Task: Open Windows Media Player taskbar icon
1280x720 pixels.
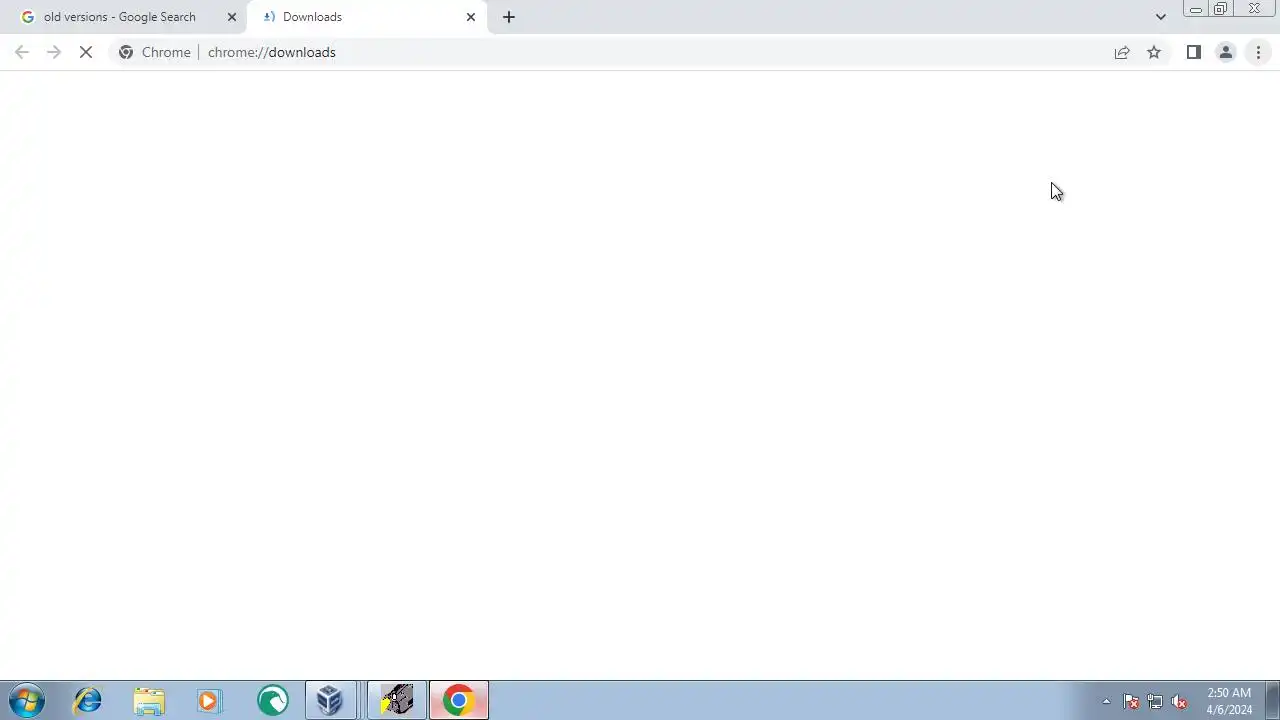Action: [208, 700]
